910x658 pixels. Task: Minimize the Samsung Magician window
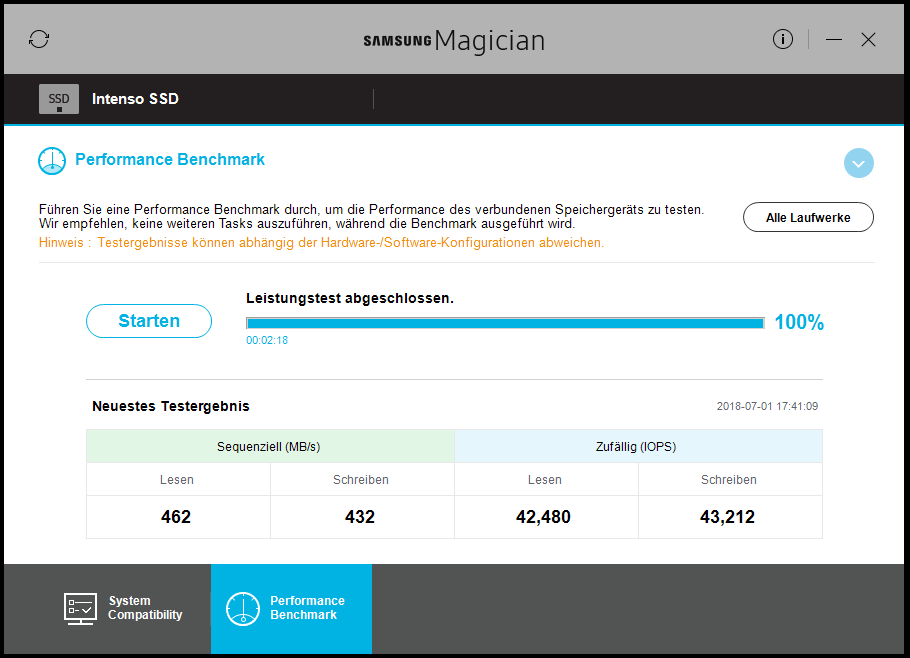tap(834, 39)
